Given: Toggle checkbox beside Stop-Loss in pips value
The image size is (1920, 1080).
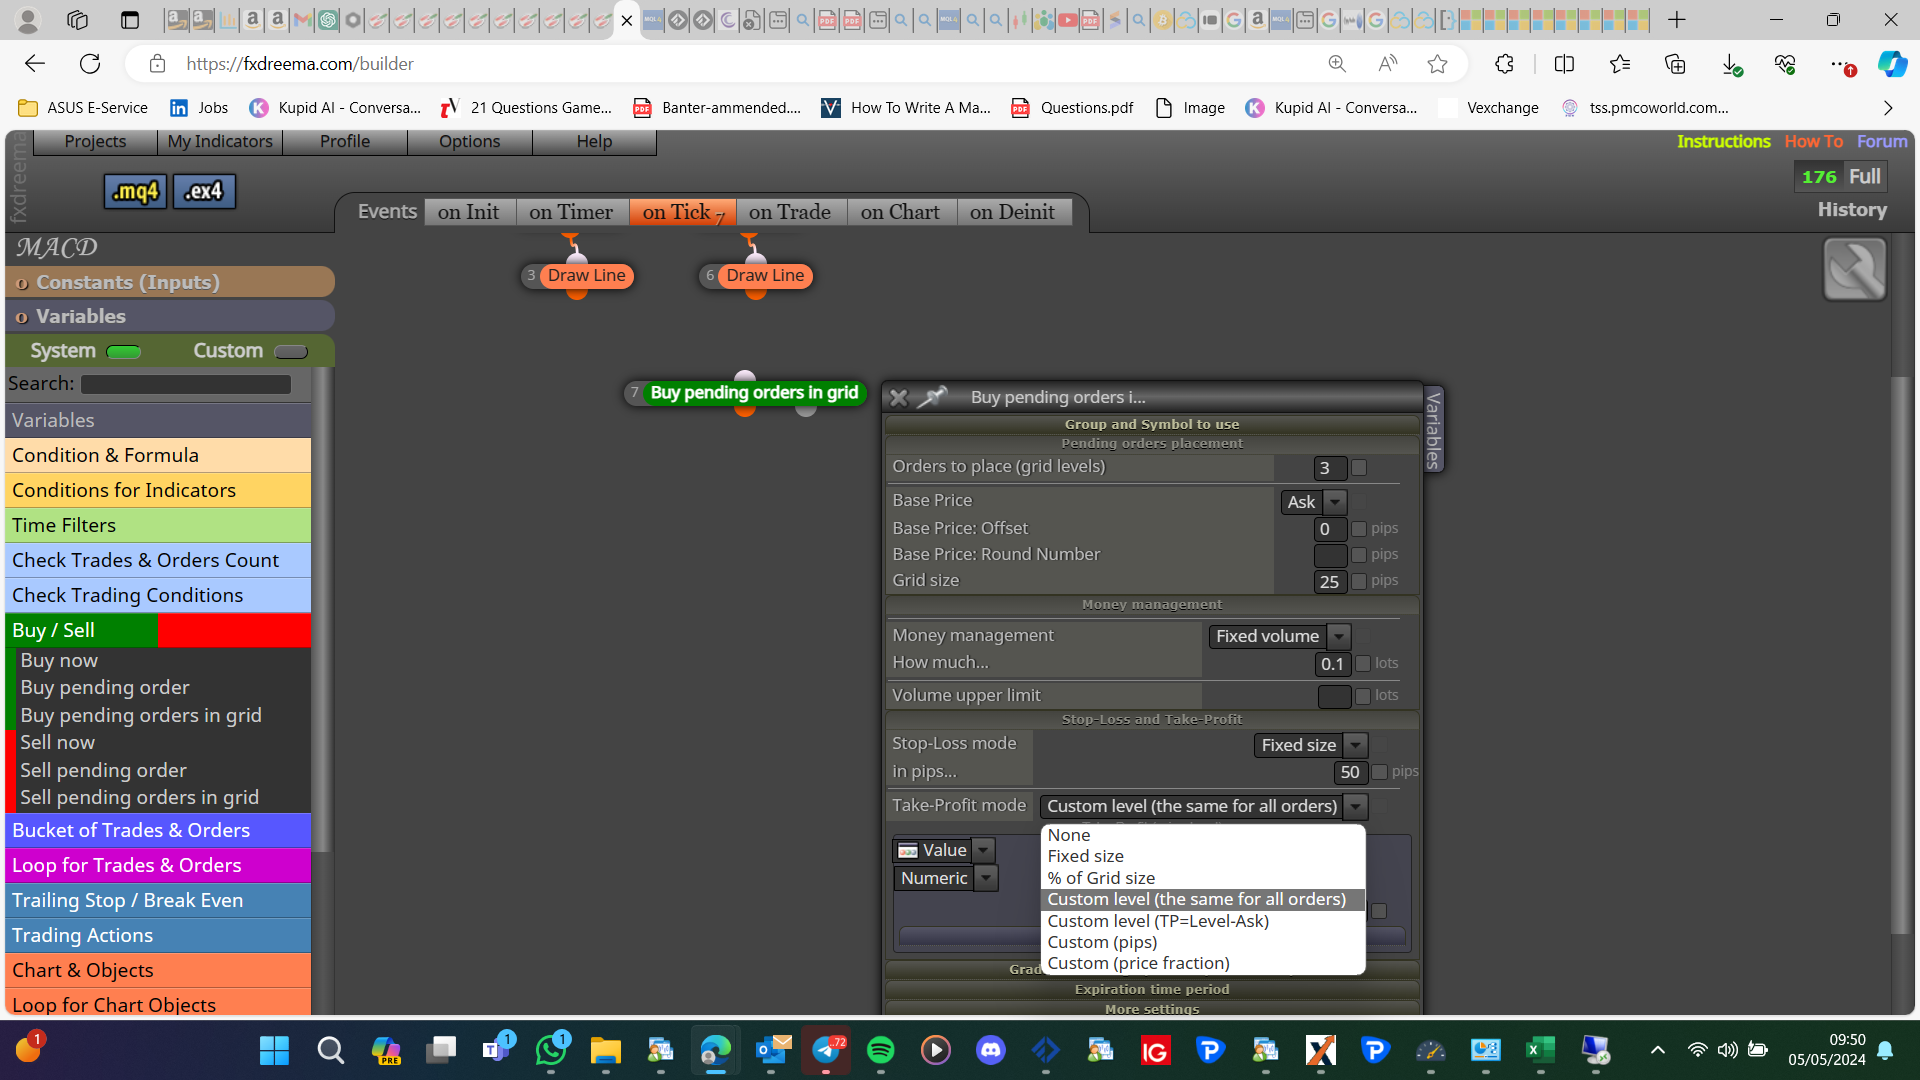Looking at the screenshot, I should [1380, 772].
